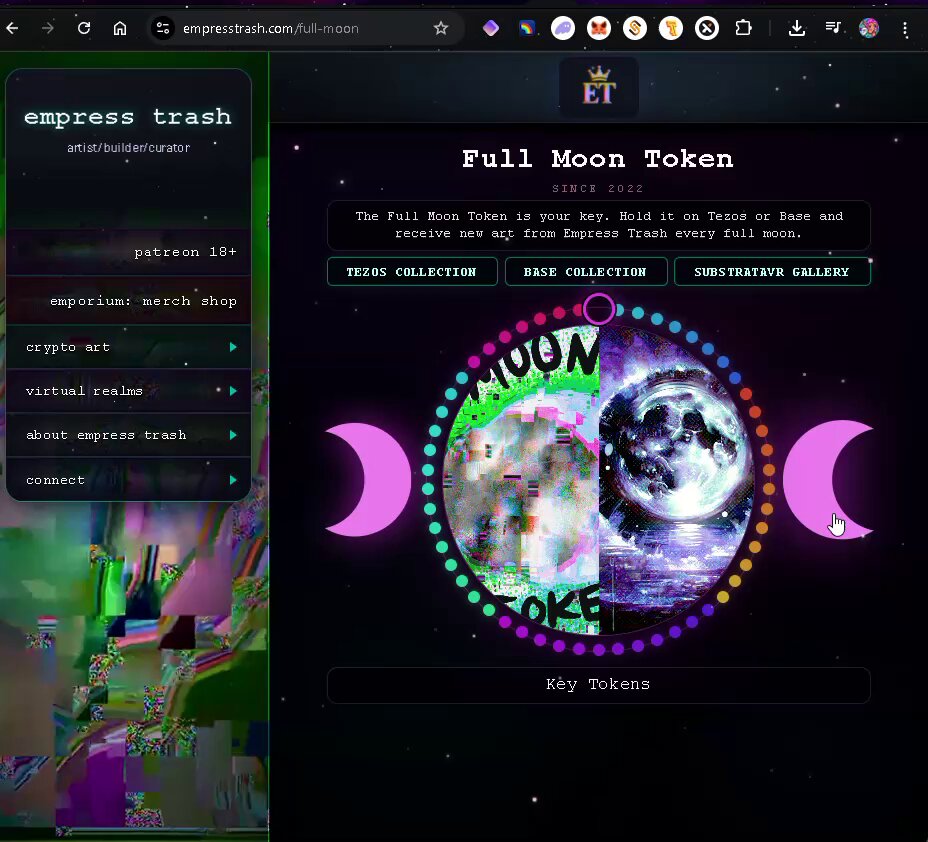Screen dimensions: 928x842
Task: Click the empress trash site title
Action: pyautogui.click(x=128, y=117)
